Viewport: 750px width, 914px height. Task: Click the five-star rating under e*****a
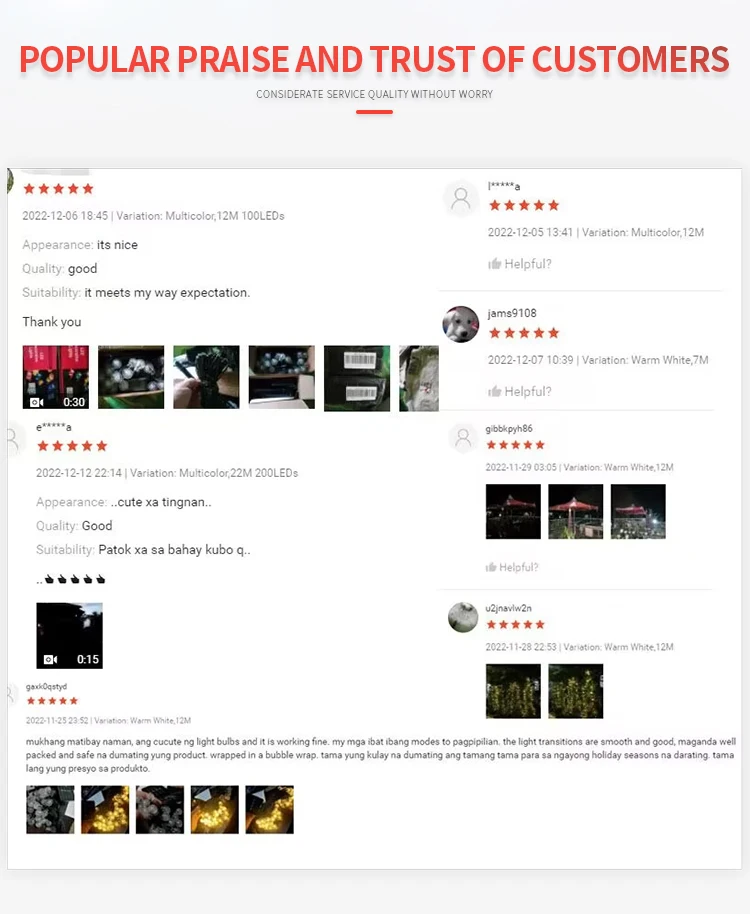point(72,446)
